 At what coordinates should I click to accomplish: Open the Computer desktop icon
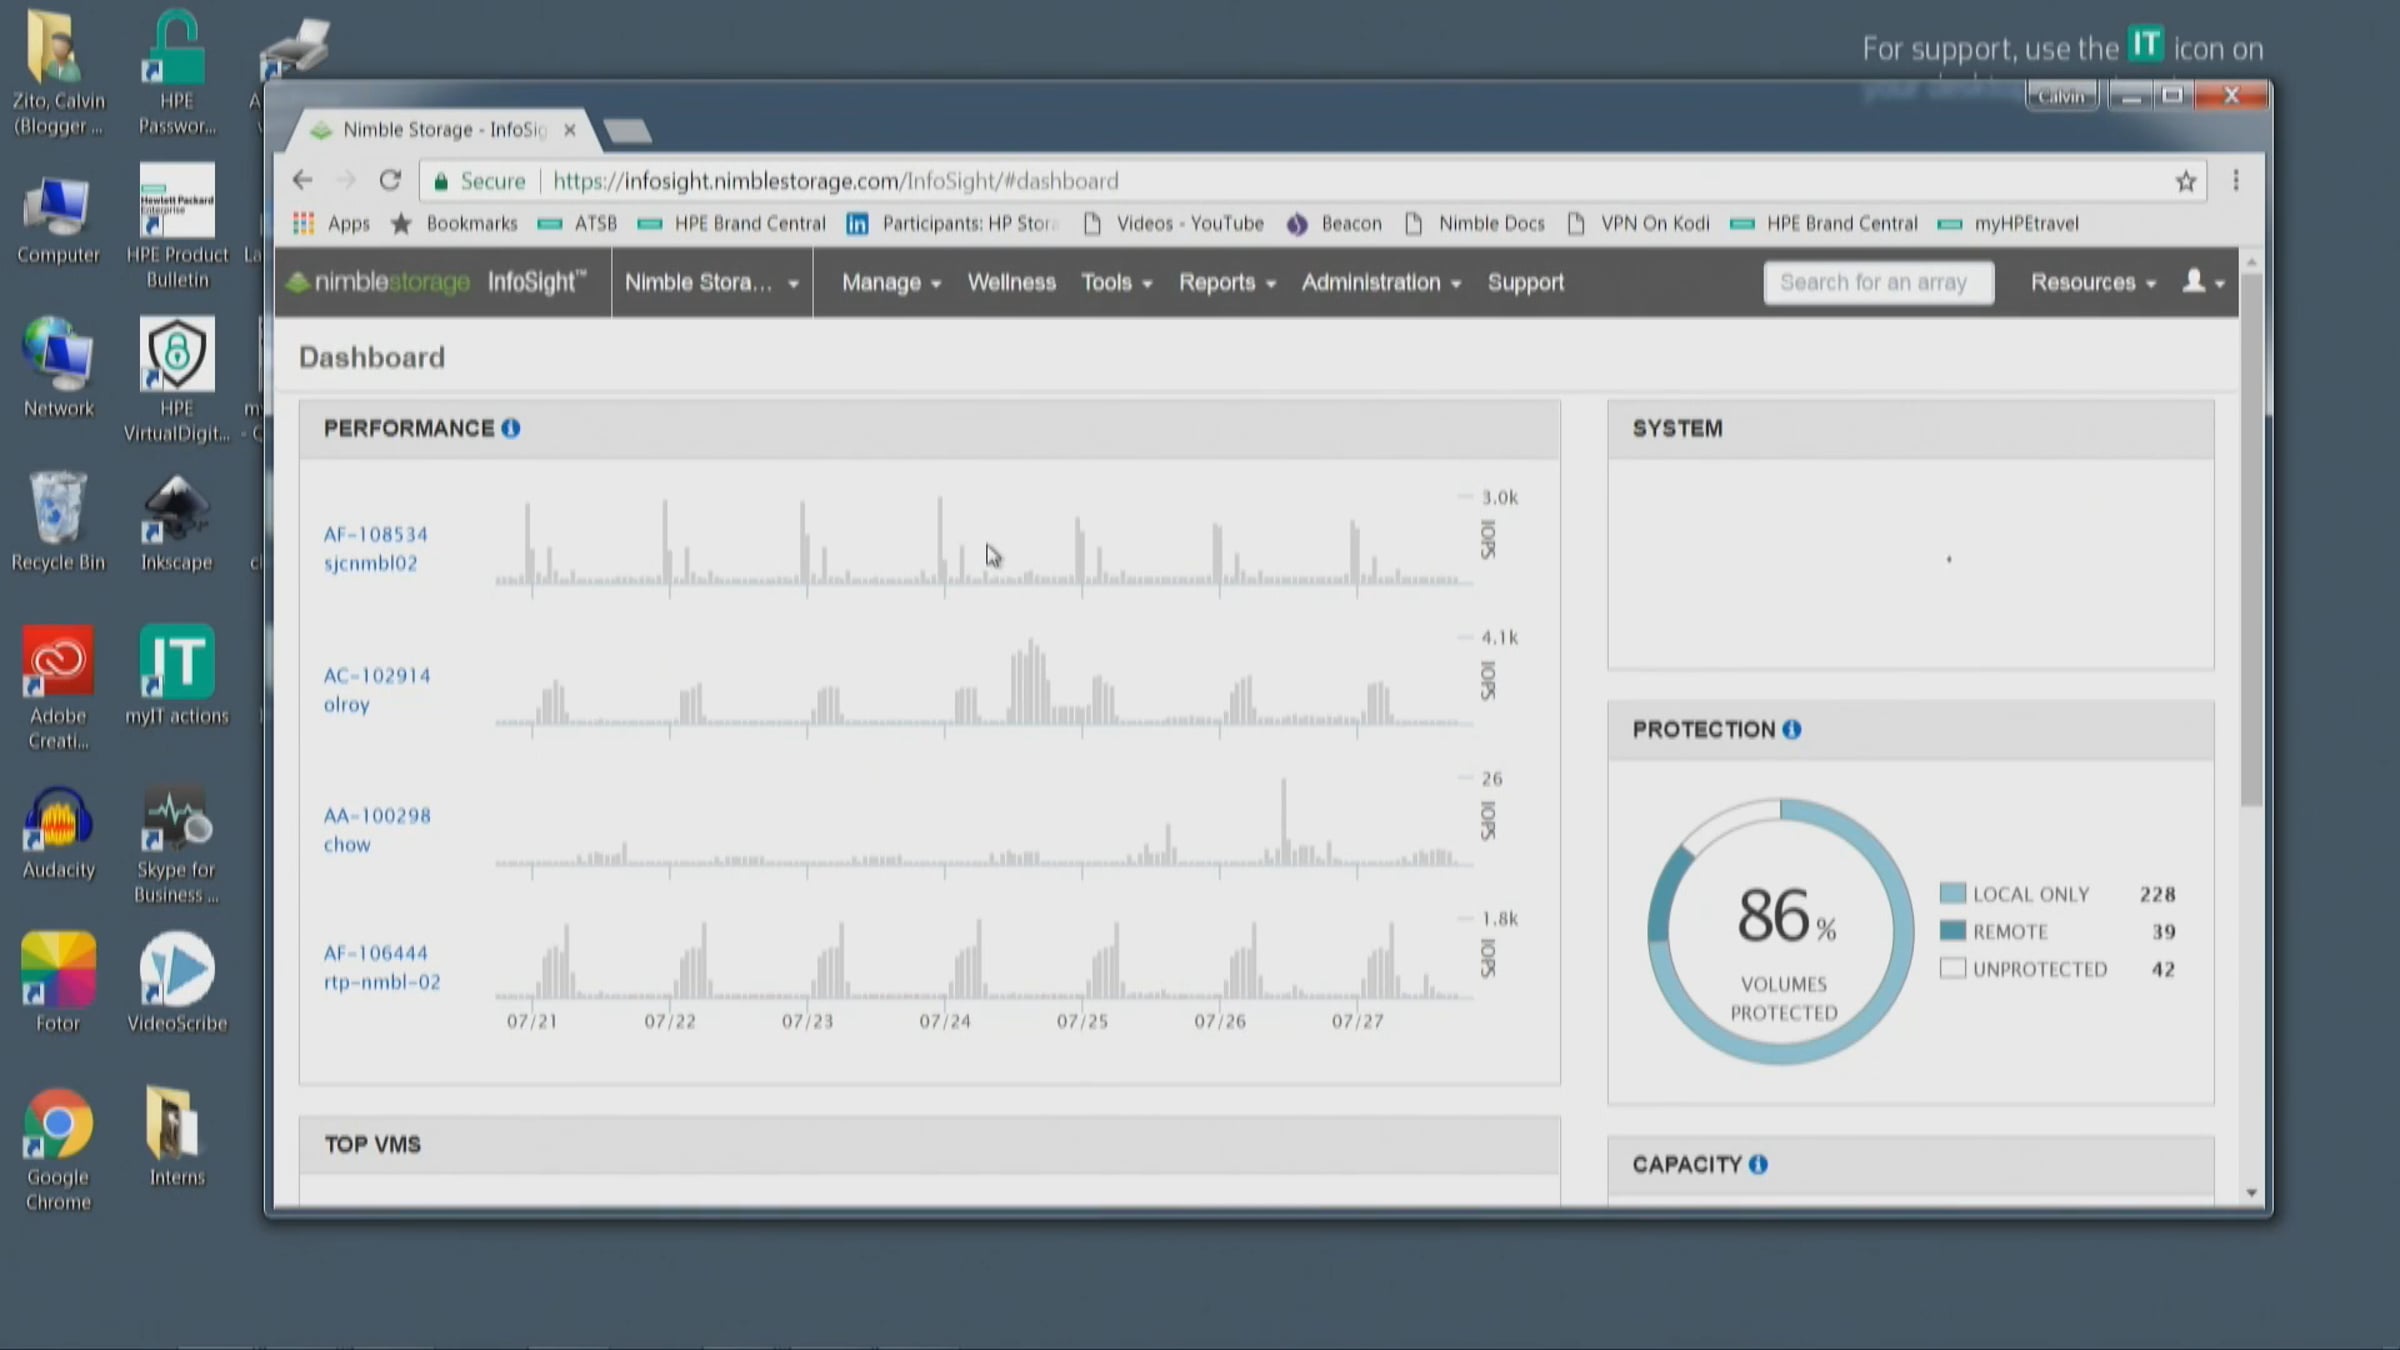point(58,218)
